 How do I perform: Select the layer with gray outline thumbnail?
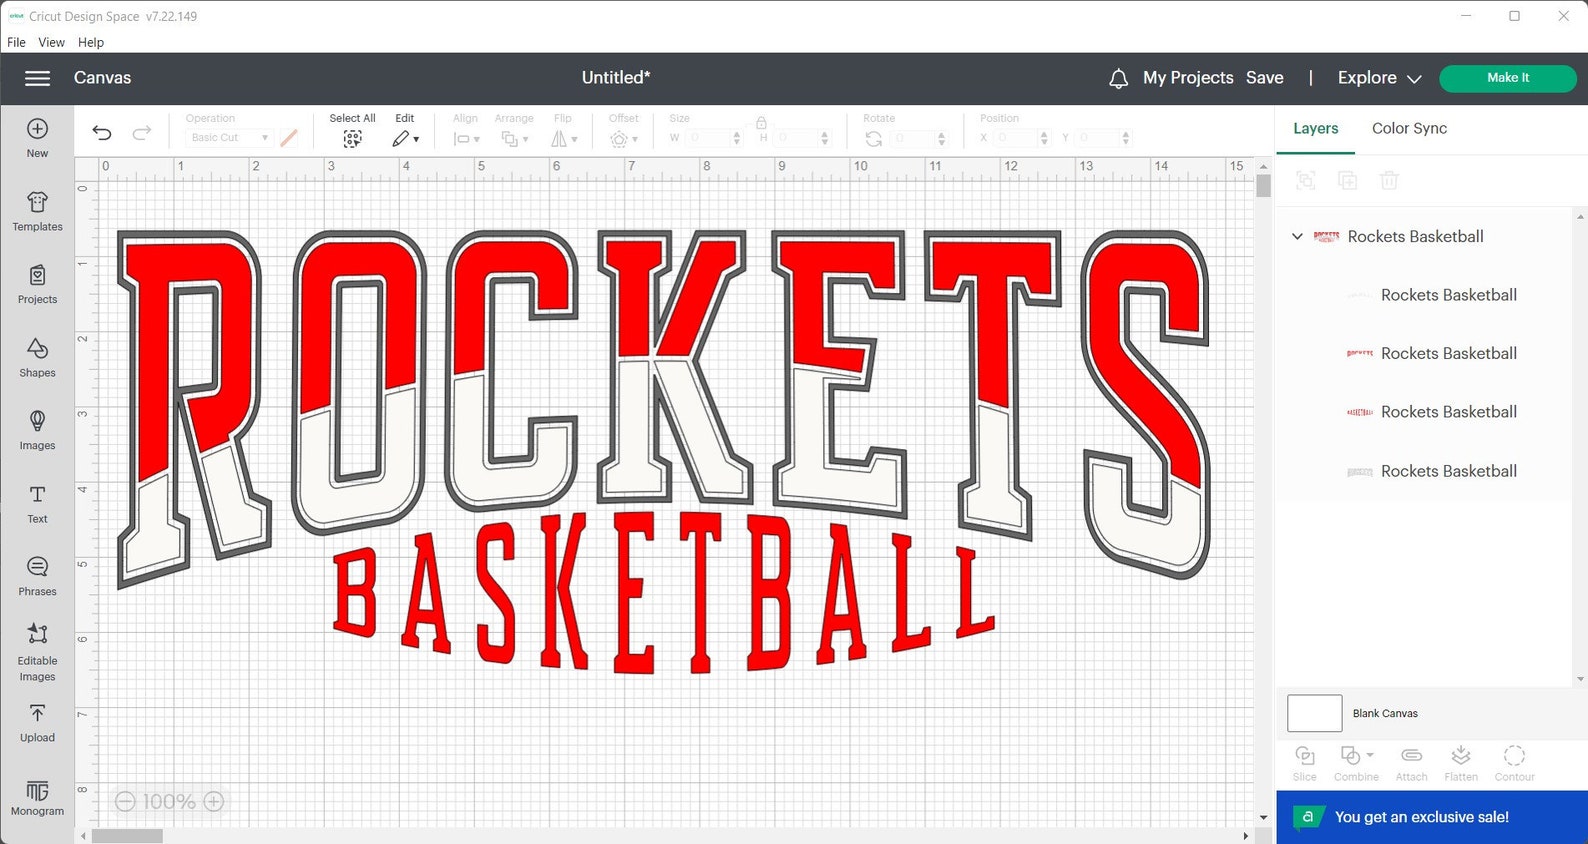point(1431,471)
